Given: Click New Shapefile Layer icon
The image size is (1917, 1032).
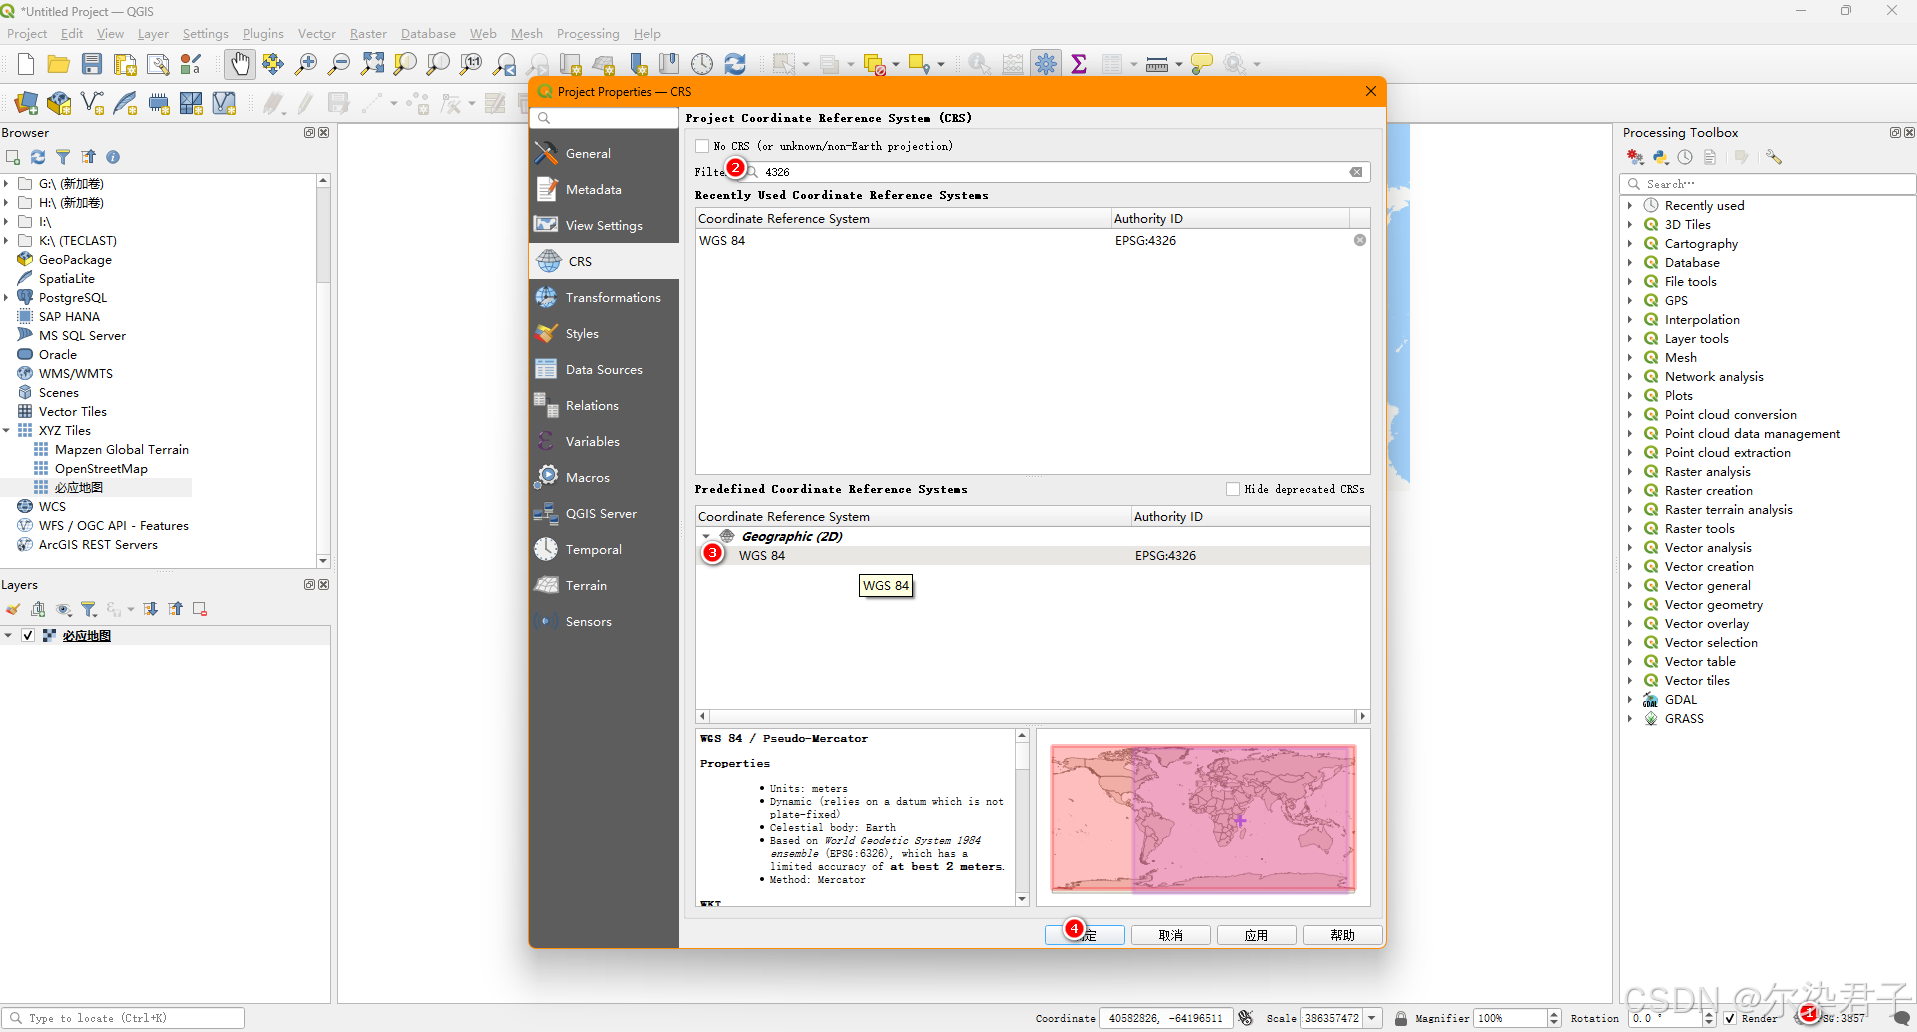Looking at the screenshot, I should tap(92, 103).
